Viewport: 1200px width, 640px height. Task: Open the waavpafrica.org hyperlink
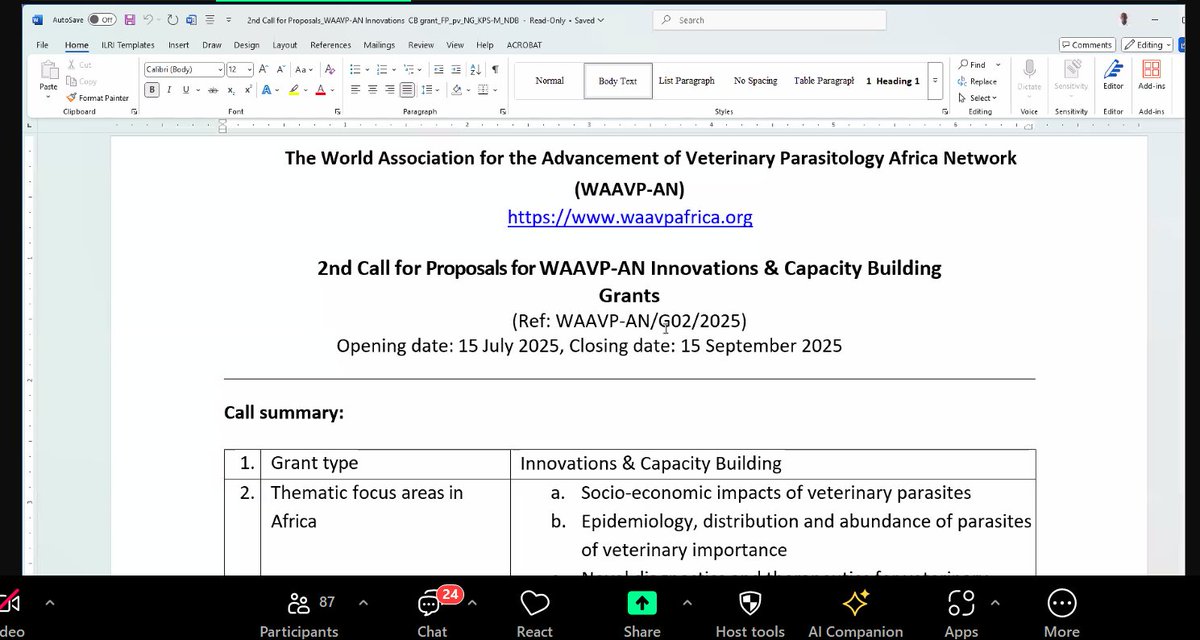click(x=630, y=216)
